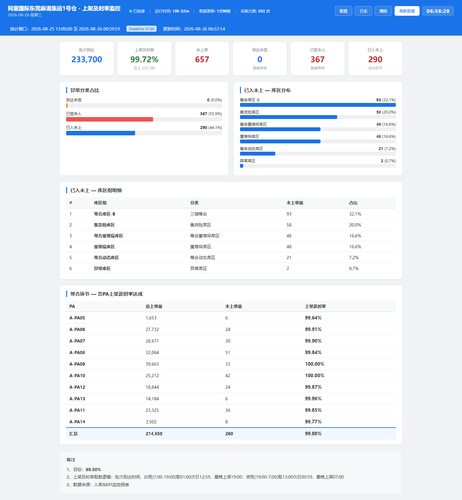Click the update time 2026-08-26 06:57:14
This screenshot has width=462, height=500.
pyautogui.click(x=204, y=29)
